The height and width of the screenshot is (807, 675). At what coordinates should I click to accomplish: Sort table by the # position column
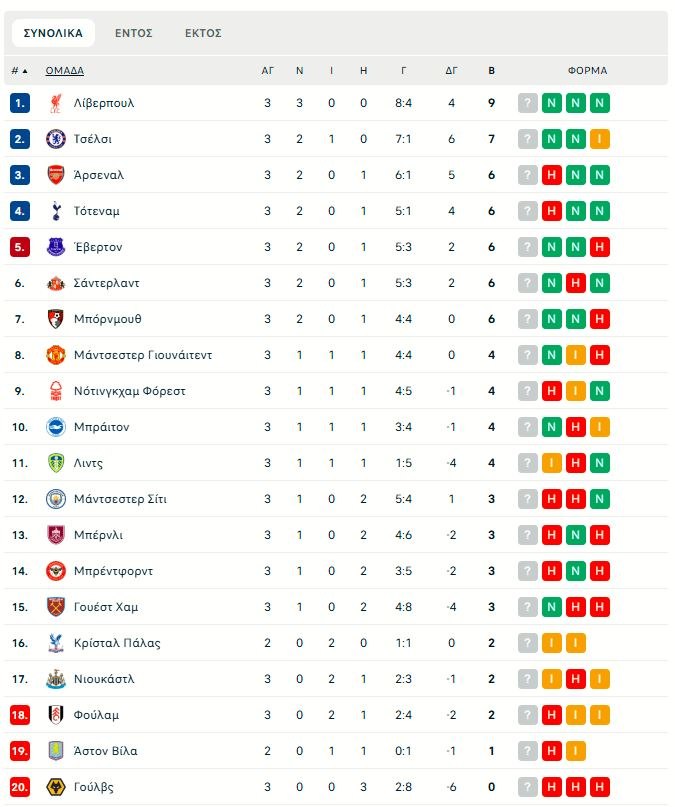pyautogui.click(x=19, y=71)
